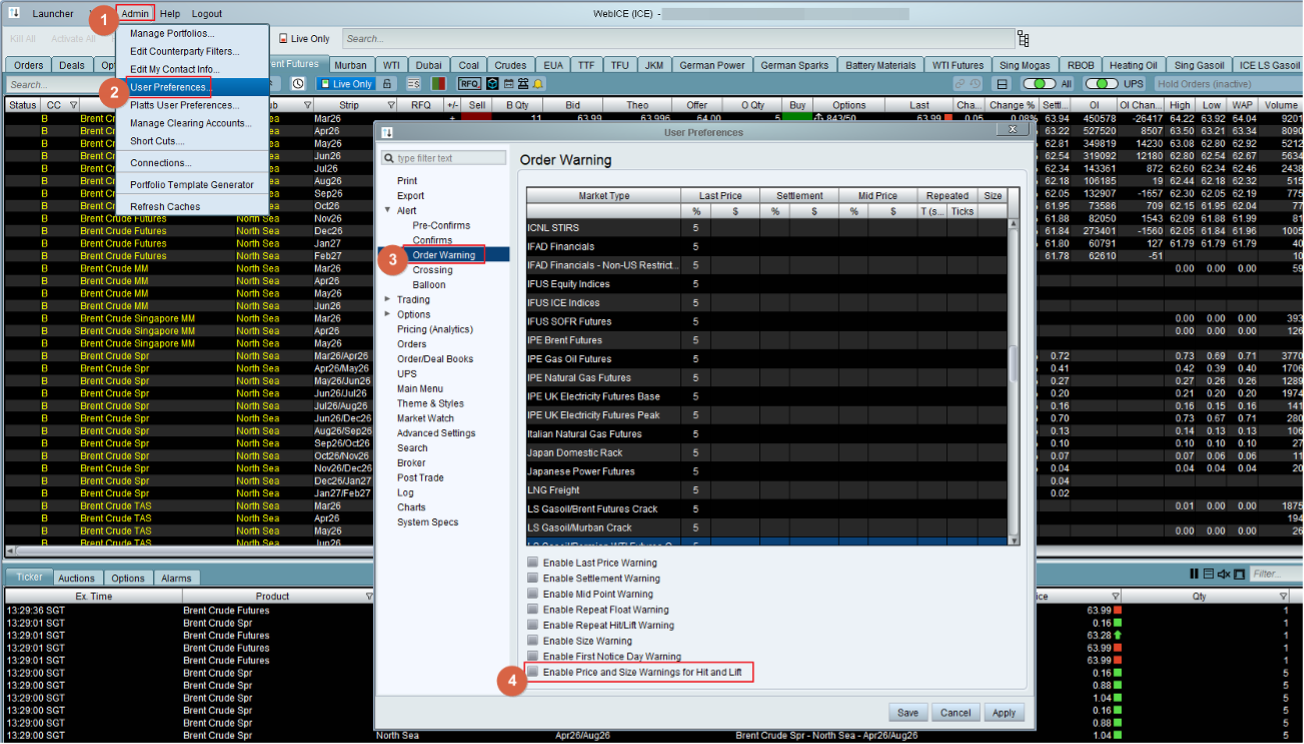
Task: Click the yellow alarm bell icon
Action: pos(538,84)
